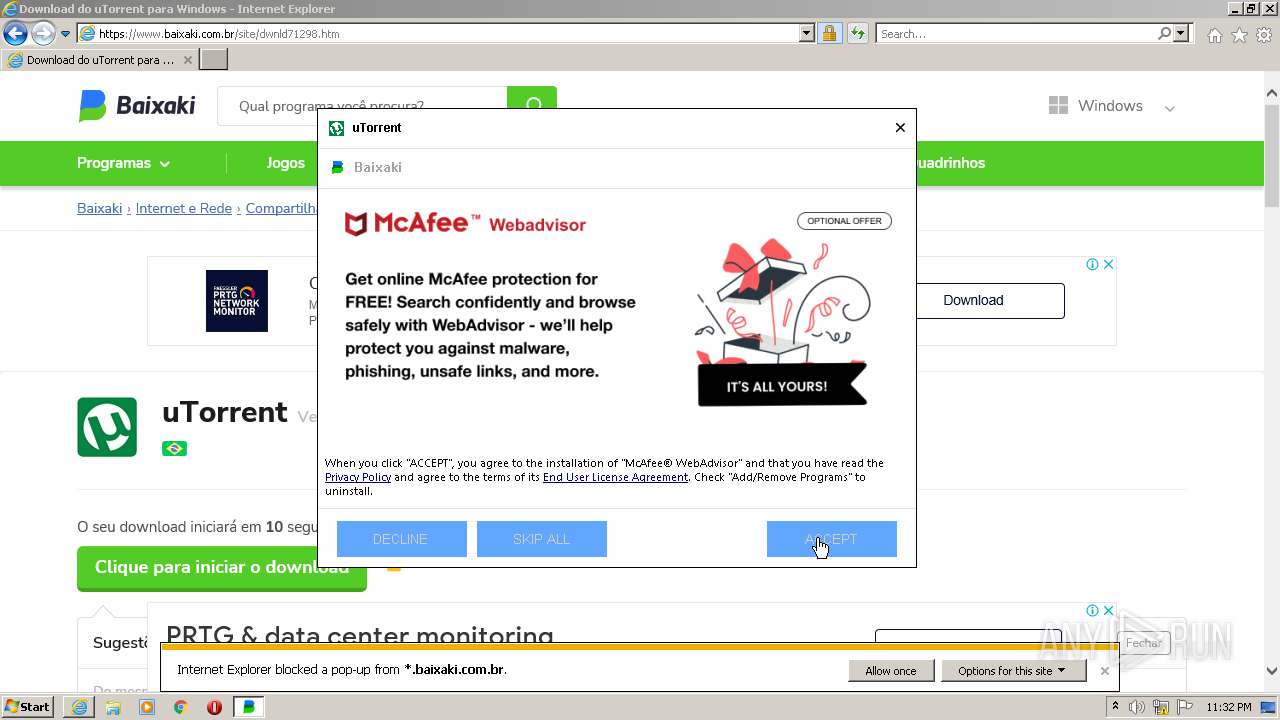Click the Opera taskbar icon

point(214,707)
